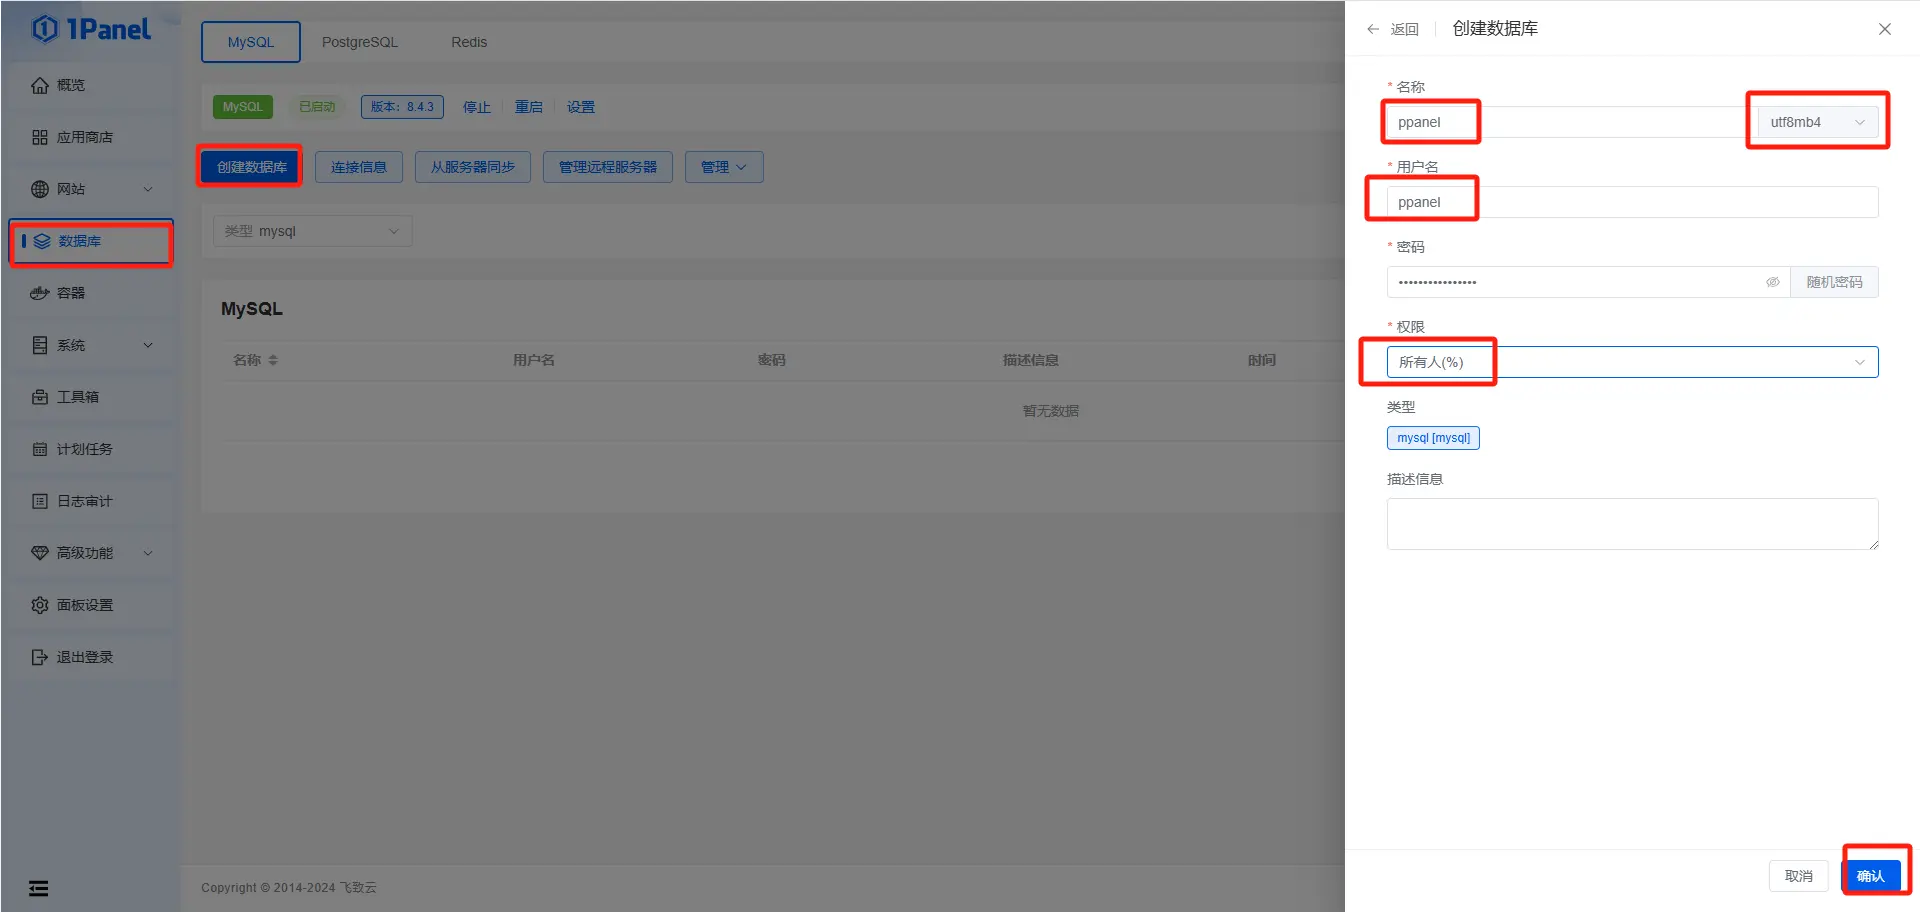1920x912 pixels.
Task: Click the mysql [mysql] type tag
Action: 1433,438
